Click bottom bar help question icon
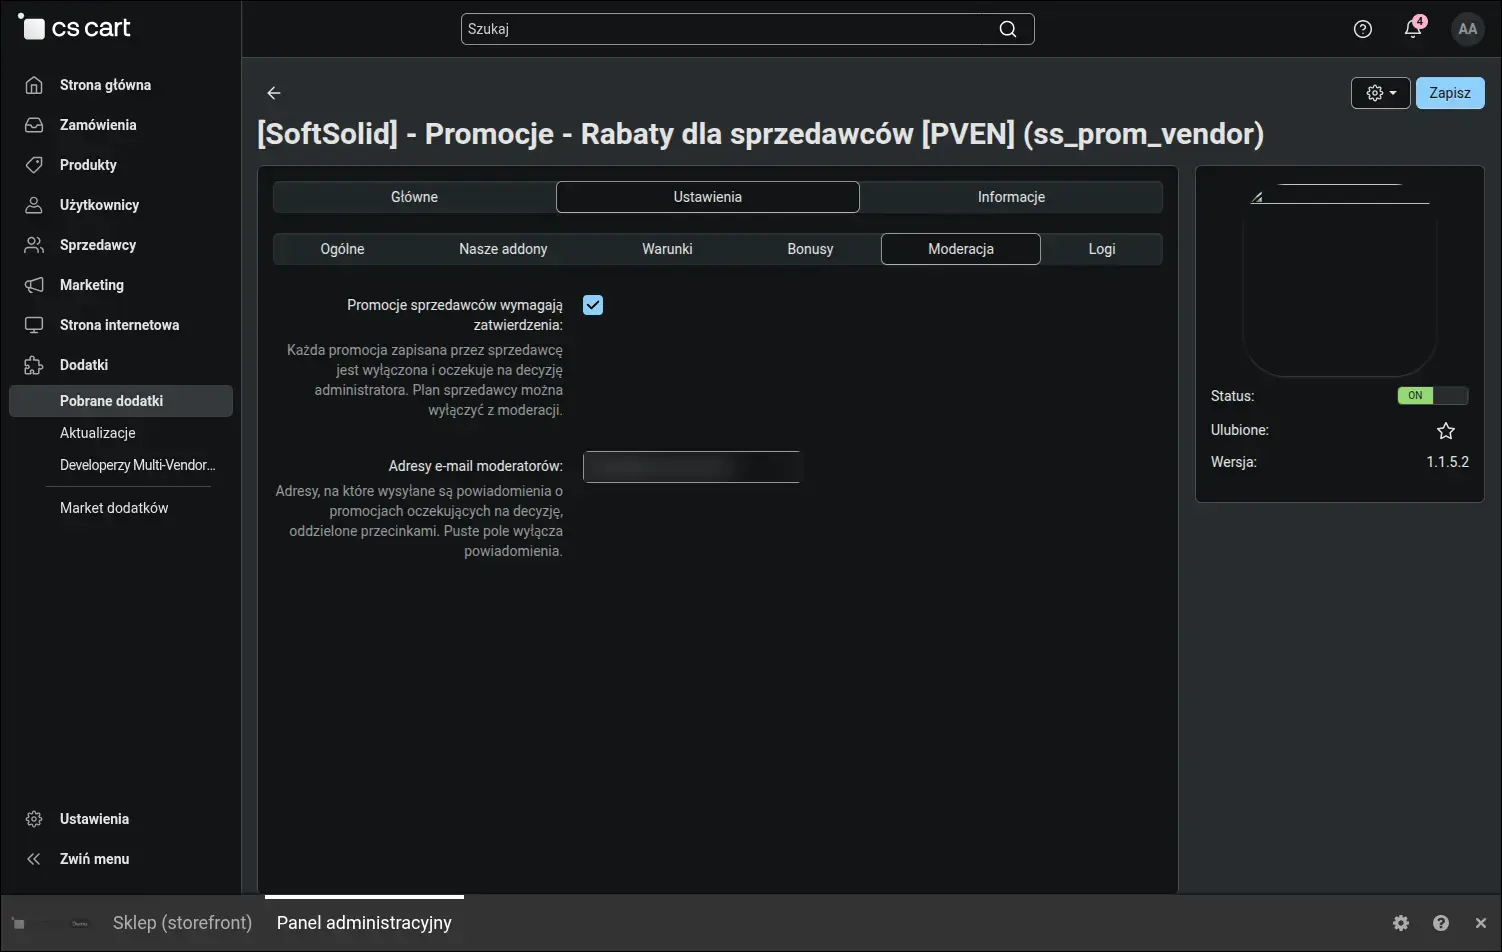This screenshot has height=952, width=1502. coord(1441,923)
